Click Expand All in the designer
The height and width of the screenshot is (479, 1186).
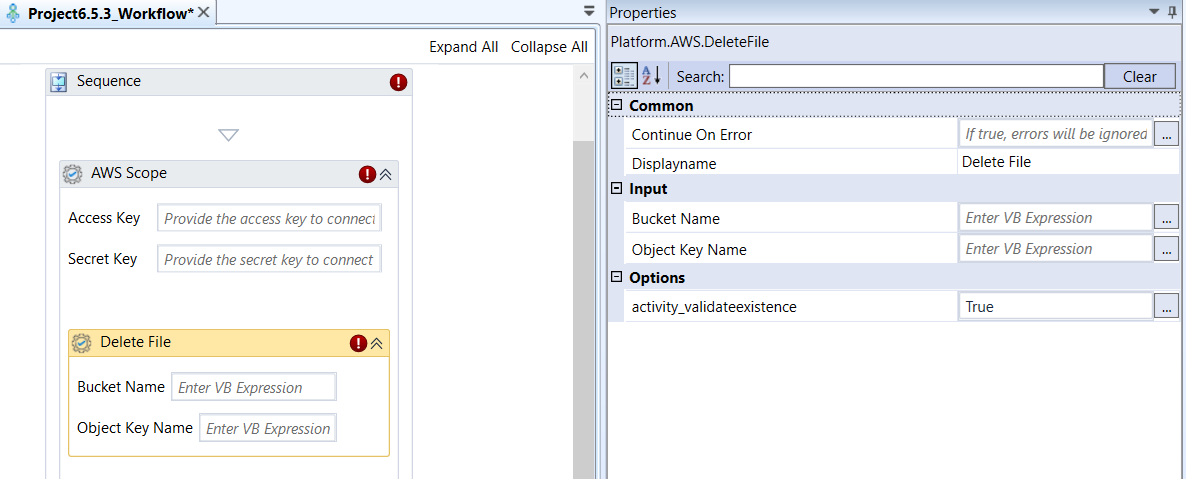(x=464, y=47)
